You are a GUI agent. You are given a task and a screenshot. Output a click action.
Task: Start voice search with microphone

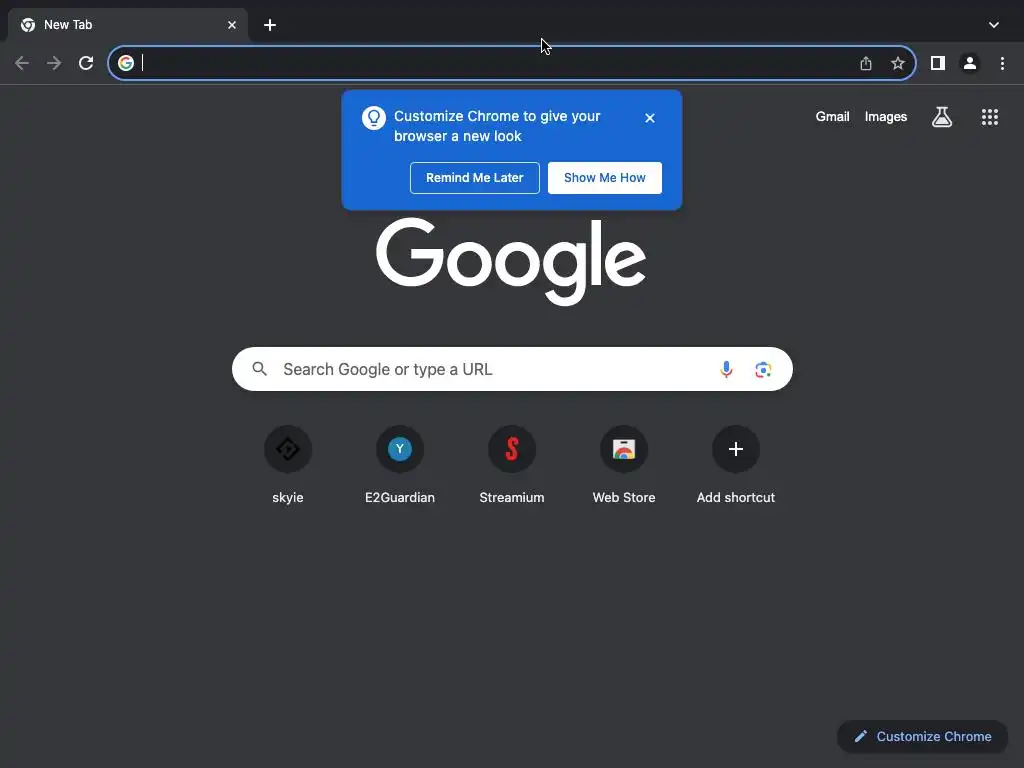tap(726, 369)
